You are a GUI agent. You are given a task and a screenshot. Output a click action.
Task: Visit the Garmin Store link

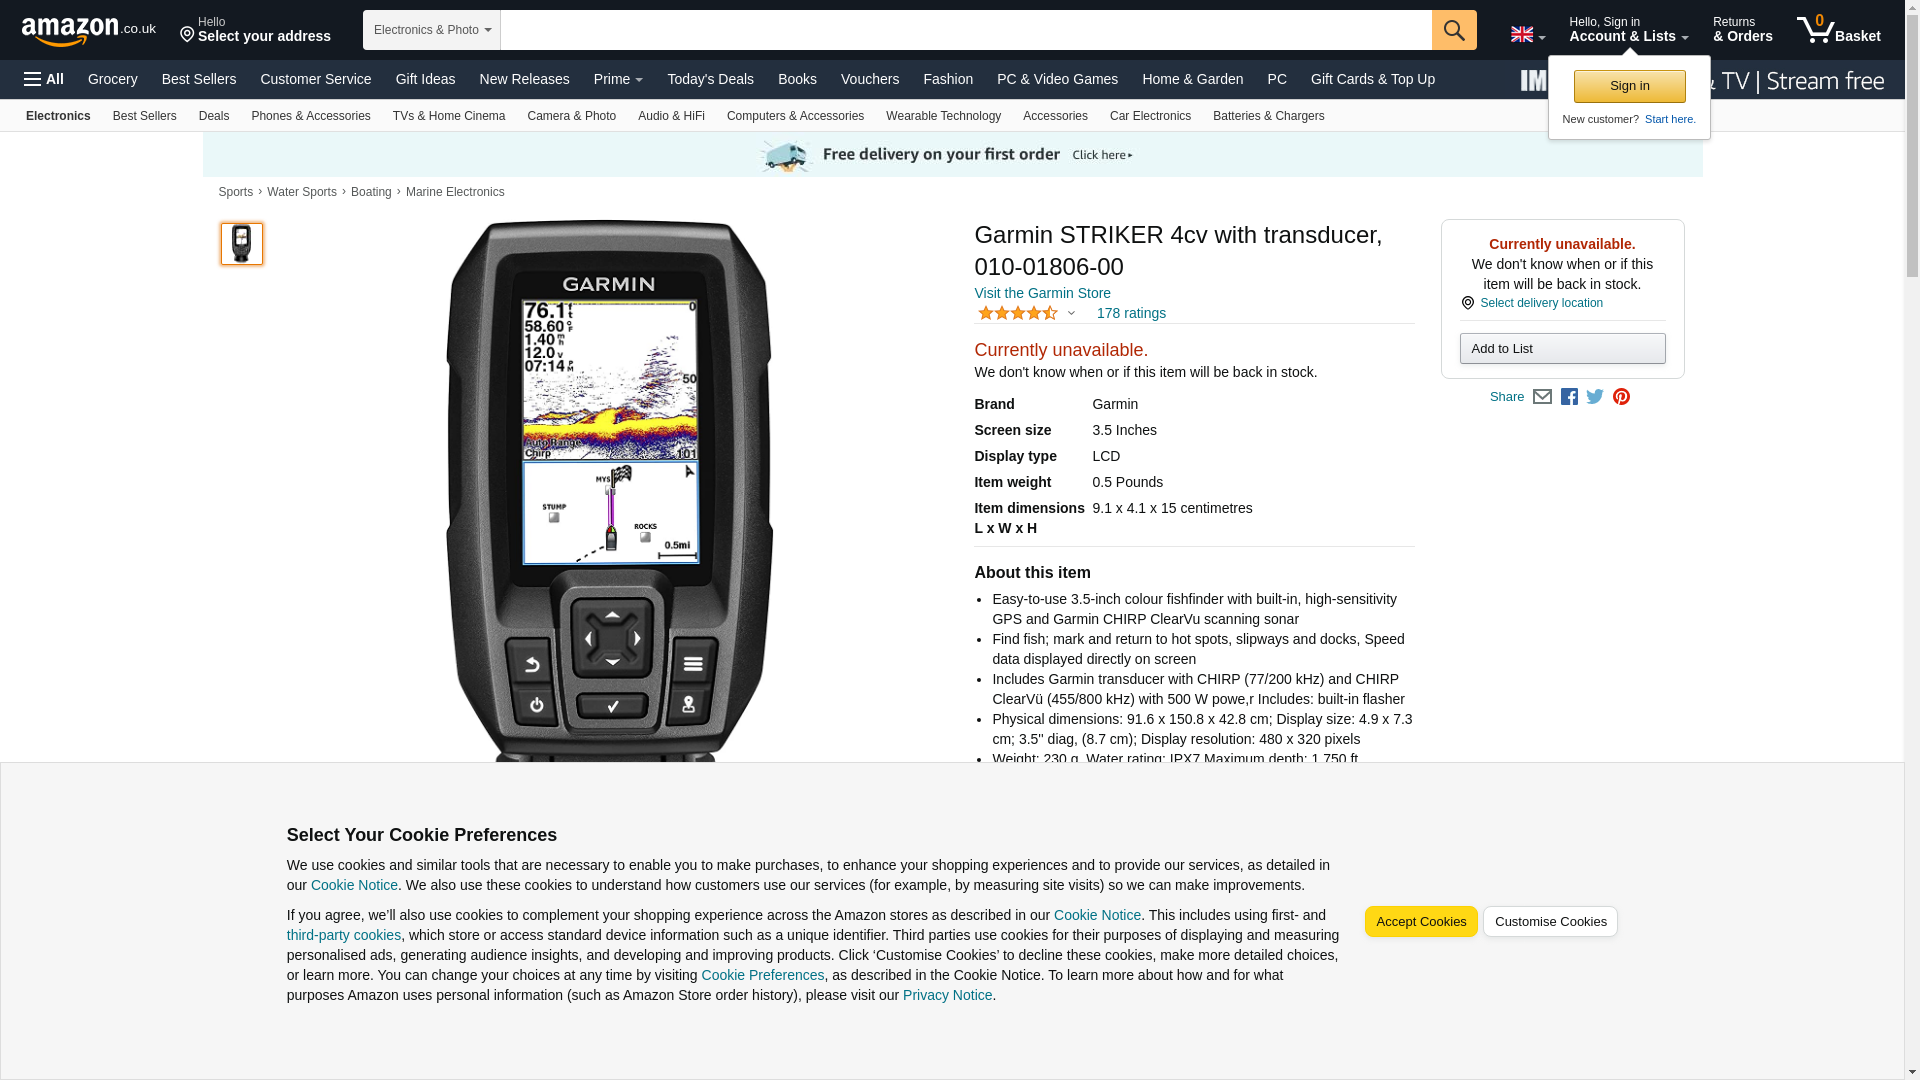[x=1042, y=293]
